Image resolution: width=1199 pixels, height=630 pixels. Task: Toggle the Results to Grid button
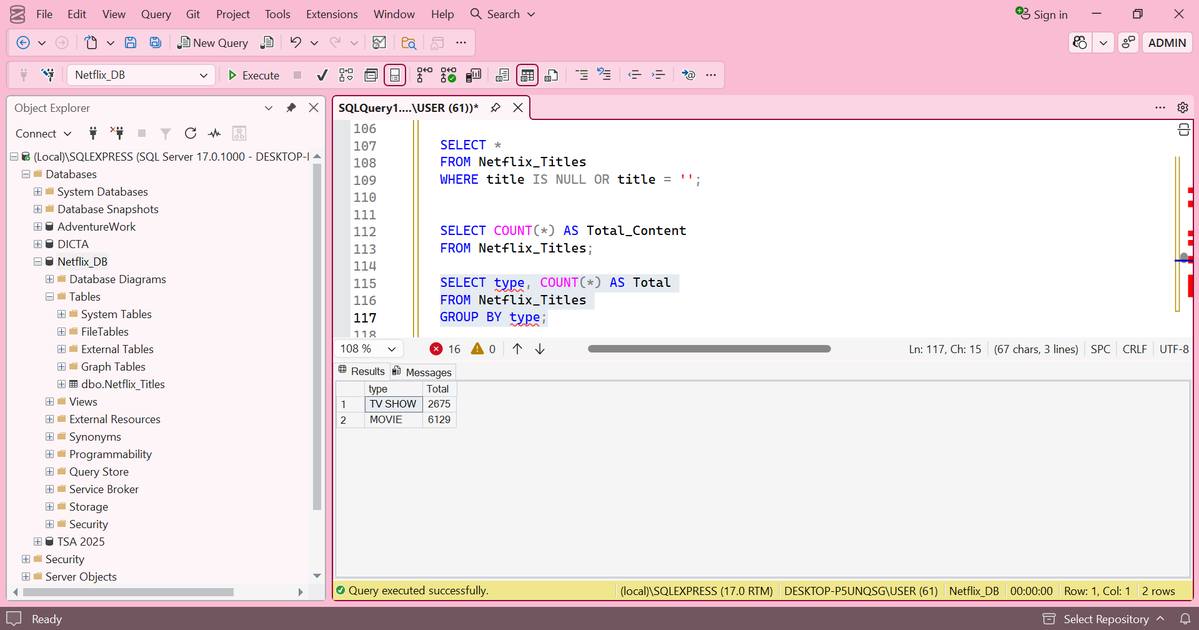tap(527, 75)
